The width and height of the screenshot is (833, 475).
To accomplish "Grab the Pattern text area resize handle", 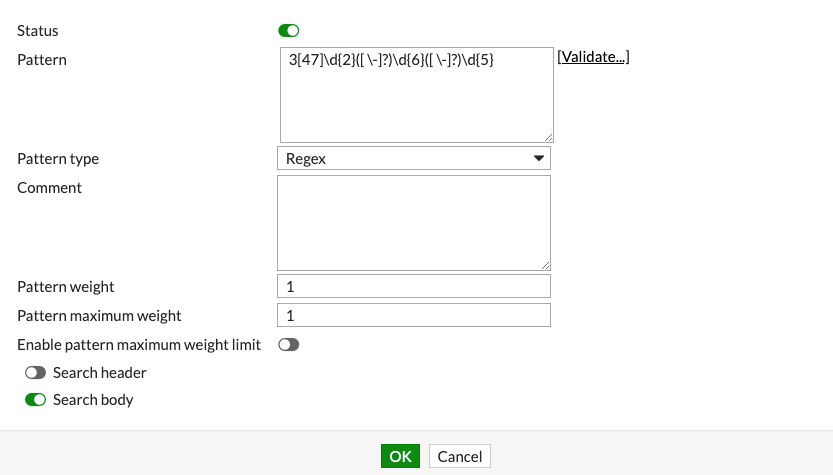I will tap(548, 137).
